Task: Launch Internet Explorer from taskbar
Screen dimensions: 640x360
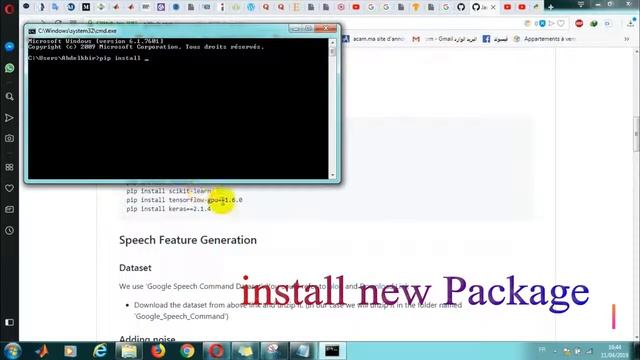Action: tap(100, 351)
